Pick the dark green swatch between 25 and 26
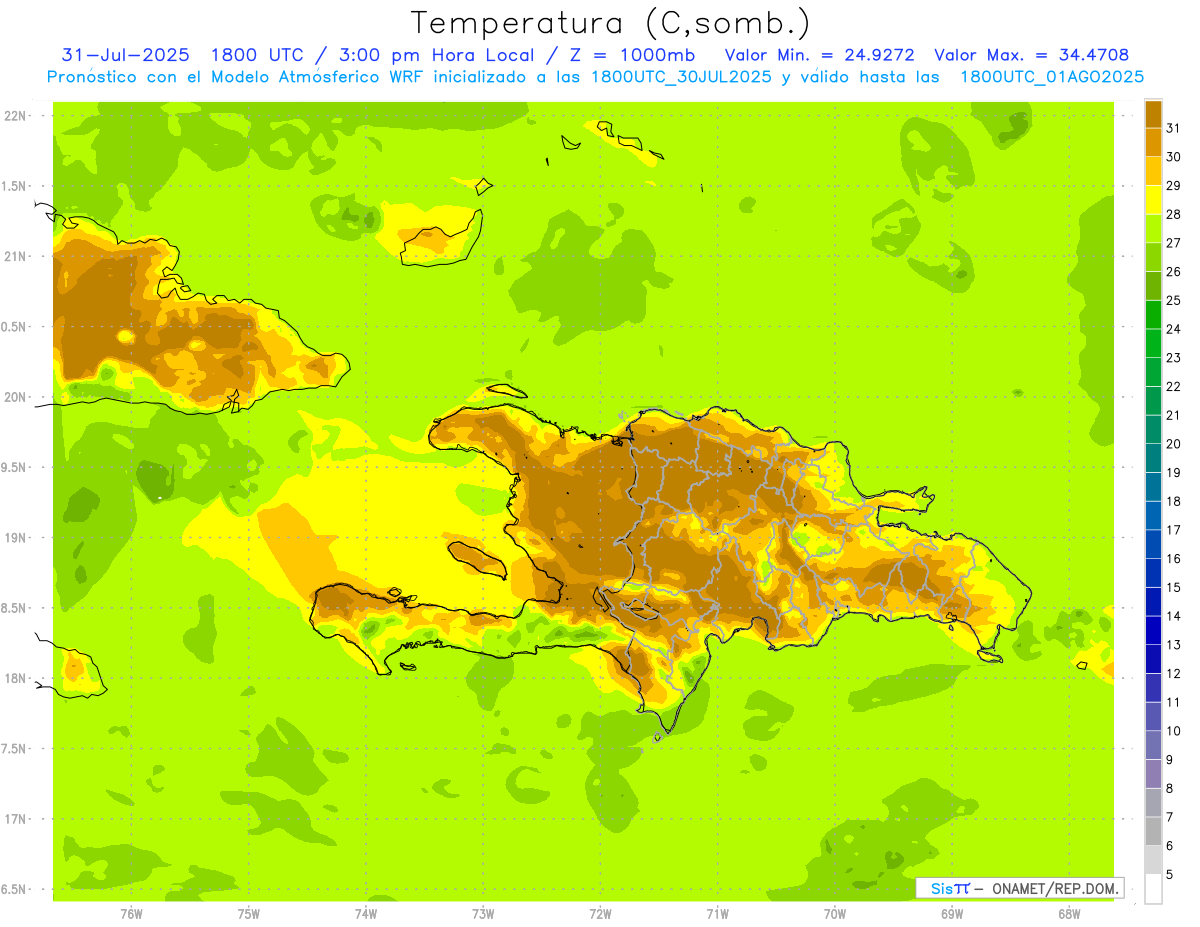This screenshot has width=1200, height=927. pos(1153,286)
